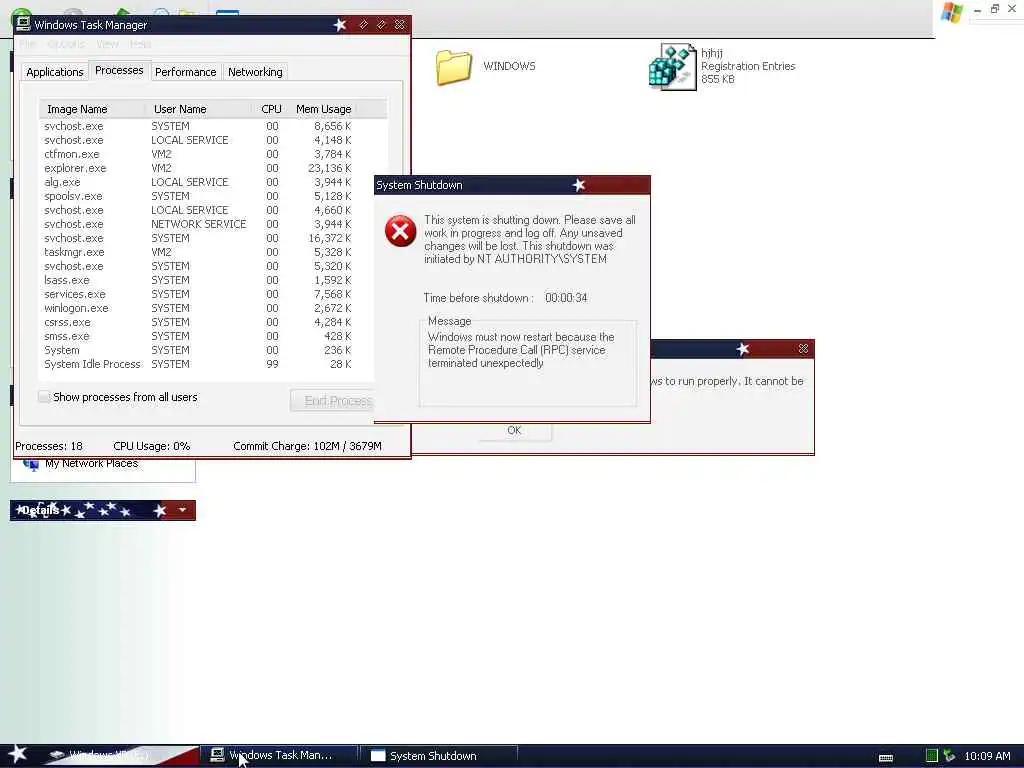Screen dimensions: 1024x768
Task: Select the alg.exe process row
Action: [198, 182]
